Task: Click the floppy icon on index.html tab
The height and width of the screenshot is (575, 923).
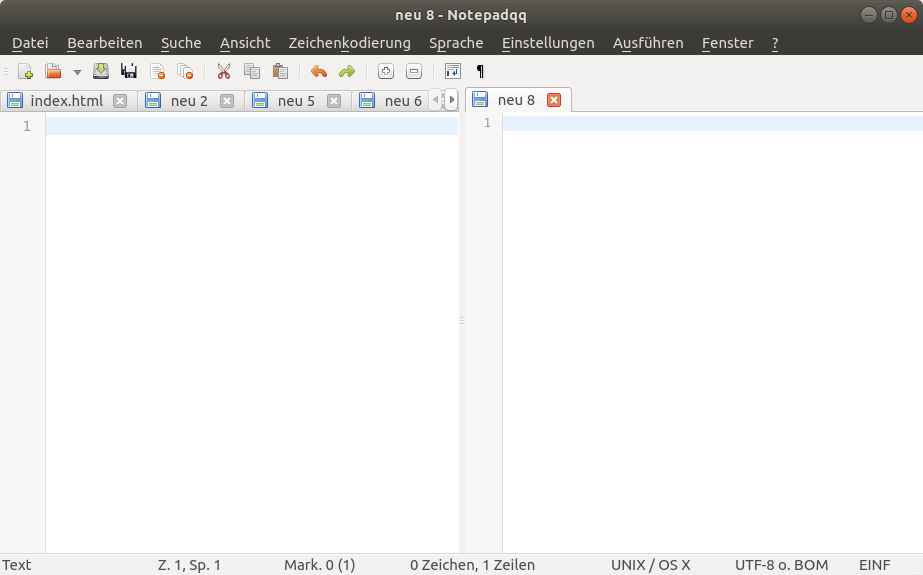Action: tap(15, 101)
